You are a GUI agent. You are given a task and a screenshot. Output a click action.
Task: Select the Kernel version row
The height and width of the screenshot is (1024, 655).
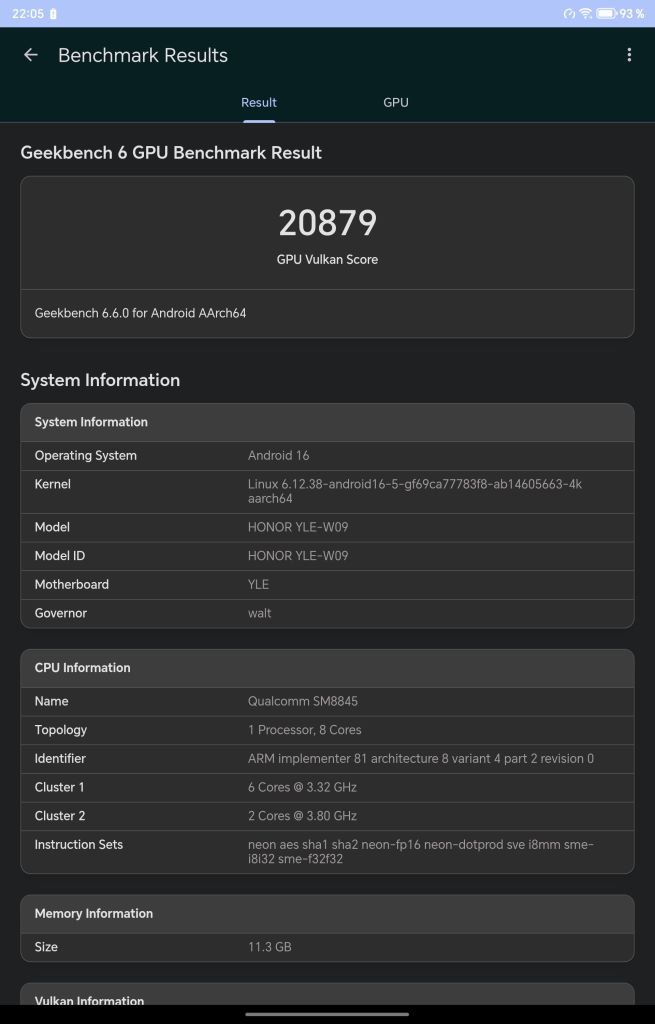coord(327,491)
